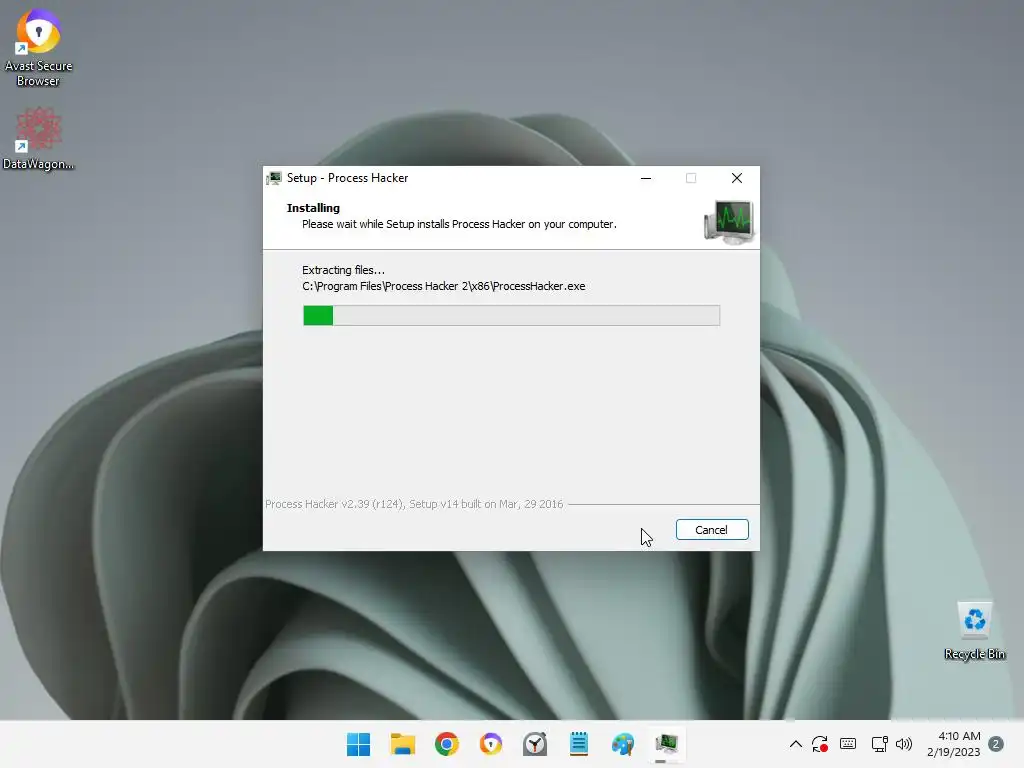Cancel the Process Hacker installation

coord(712,530)
